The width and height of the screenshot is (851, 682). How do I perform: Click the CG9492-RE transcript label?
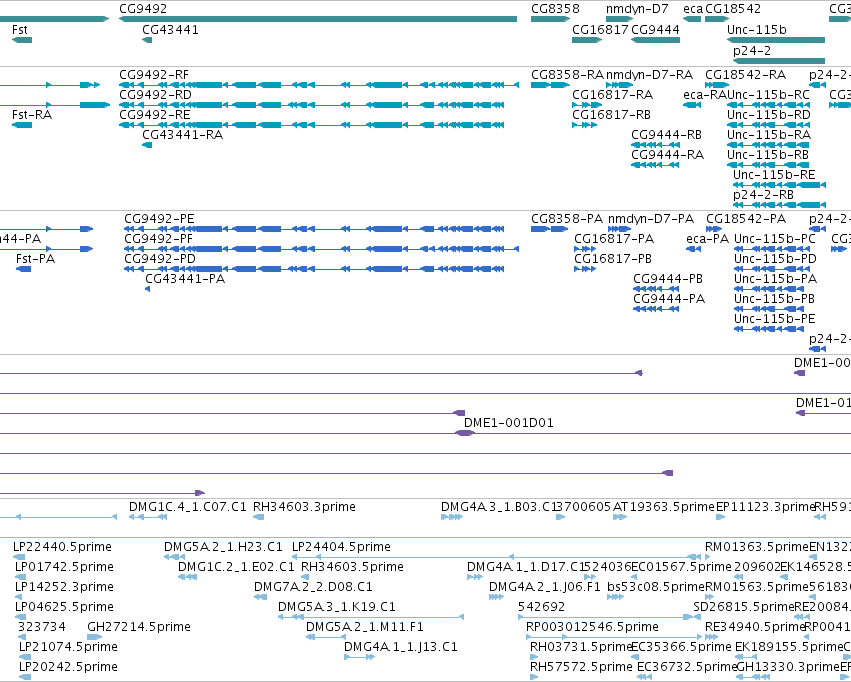155,115
